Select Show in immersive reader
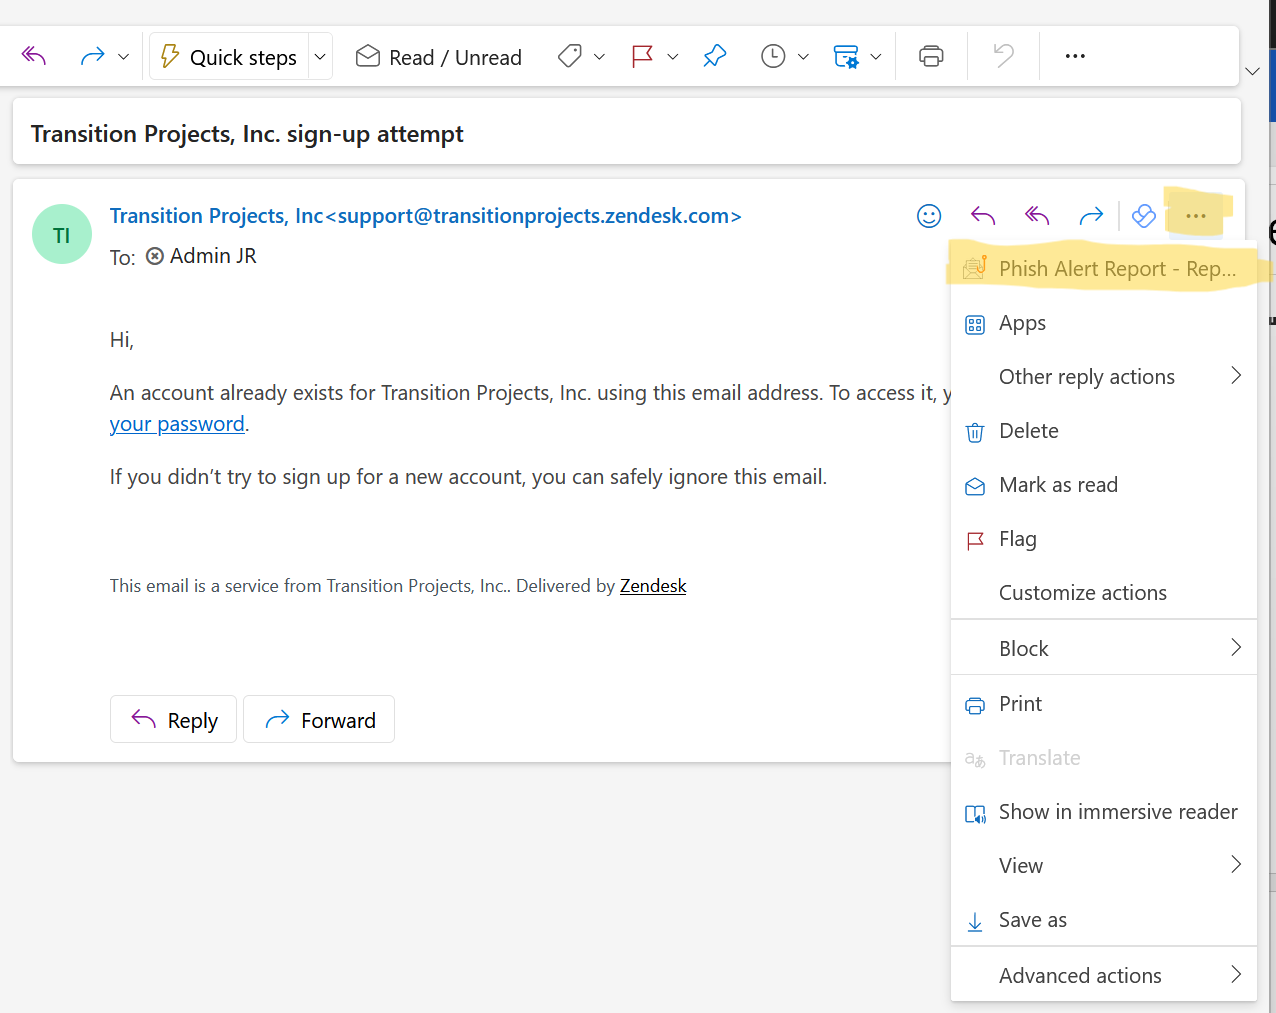 [1104, 812]
